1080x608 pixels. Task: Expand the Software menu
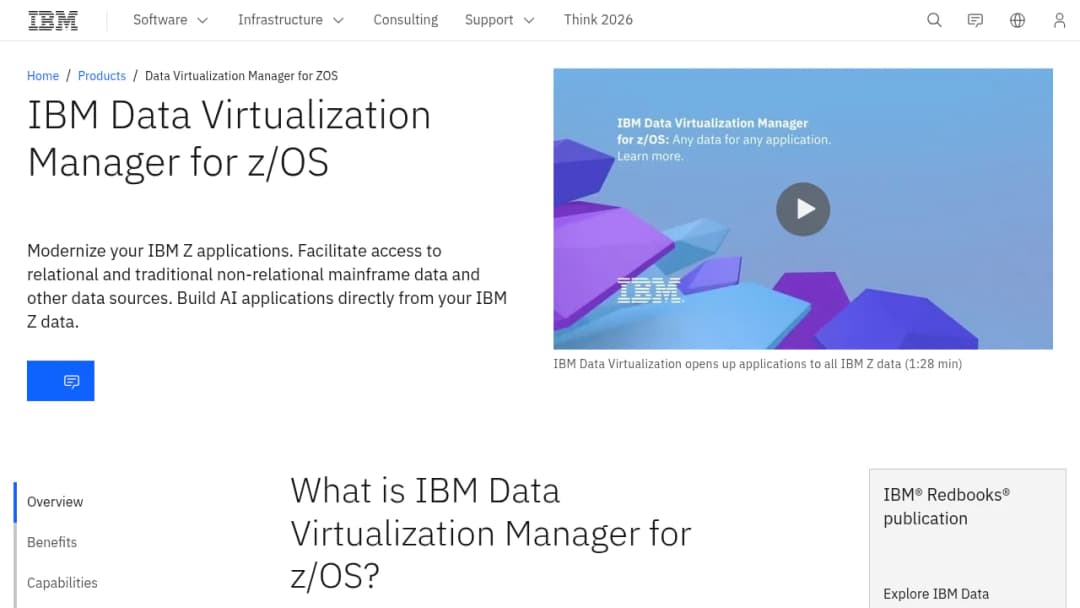coord(170,20)
